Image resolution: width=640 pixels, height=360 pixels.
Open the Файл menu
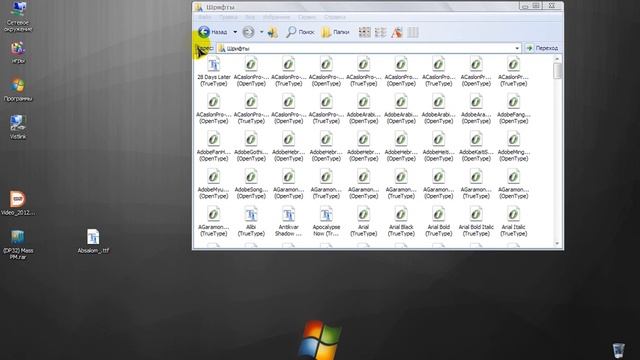coord(205,17)
